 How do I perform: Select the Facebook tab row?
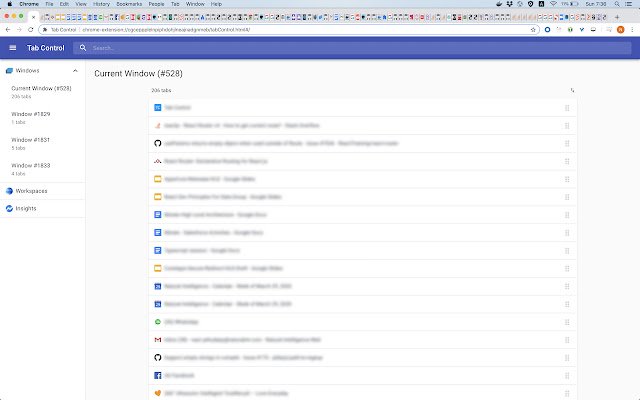362,376
